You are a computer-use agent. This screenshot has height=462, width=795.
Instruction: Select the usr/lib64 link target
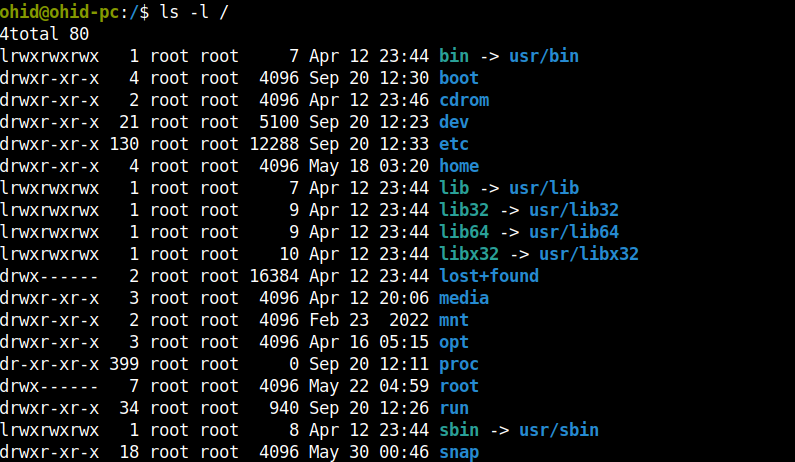[x=574, y=232]
